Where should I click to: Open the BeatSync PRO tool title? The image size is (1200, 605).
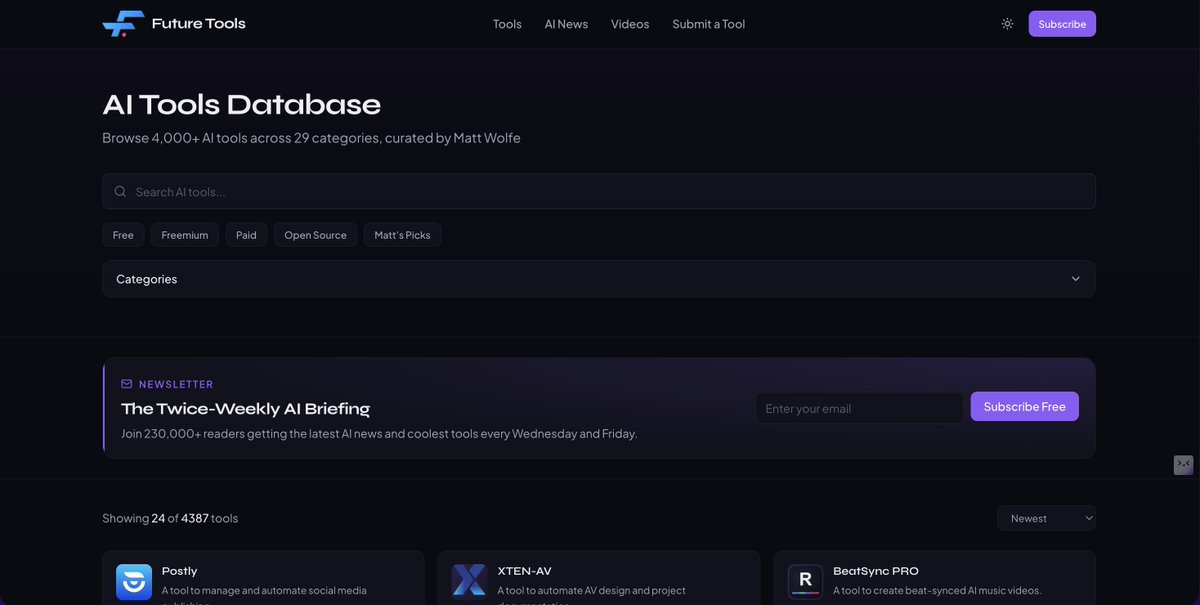[x=876, y=571]
